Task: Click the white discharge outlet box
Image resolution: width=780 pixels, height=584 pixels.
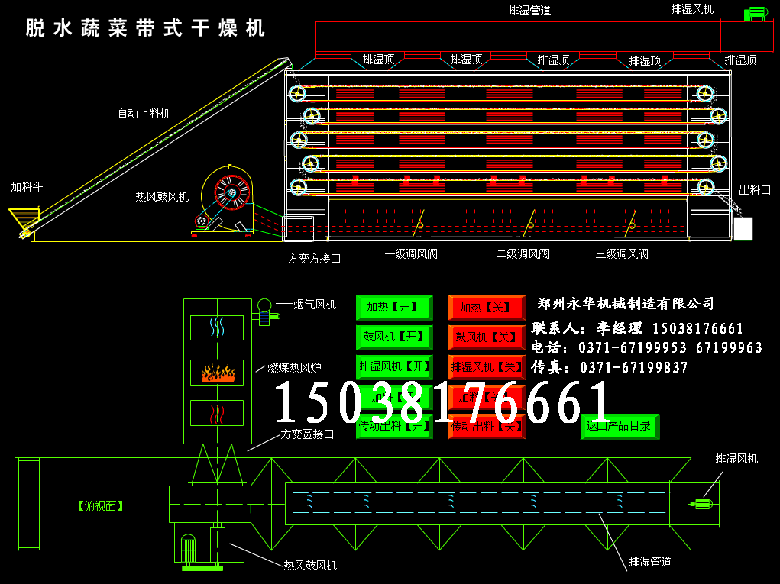Action: click(742, 228)
